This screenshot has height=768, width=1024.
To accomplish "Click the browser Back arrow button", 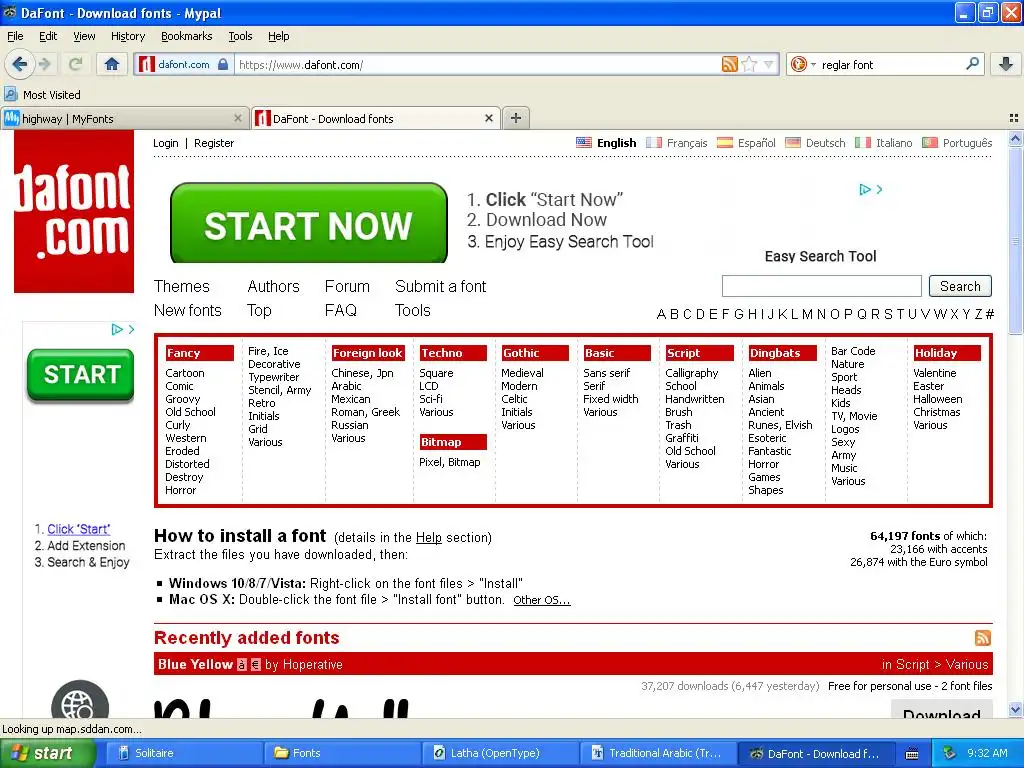I will tap(20, 64).
